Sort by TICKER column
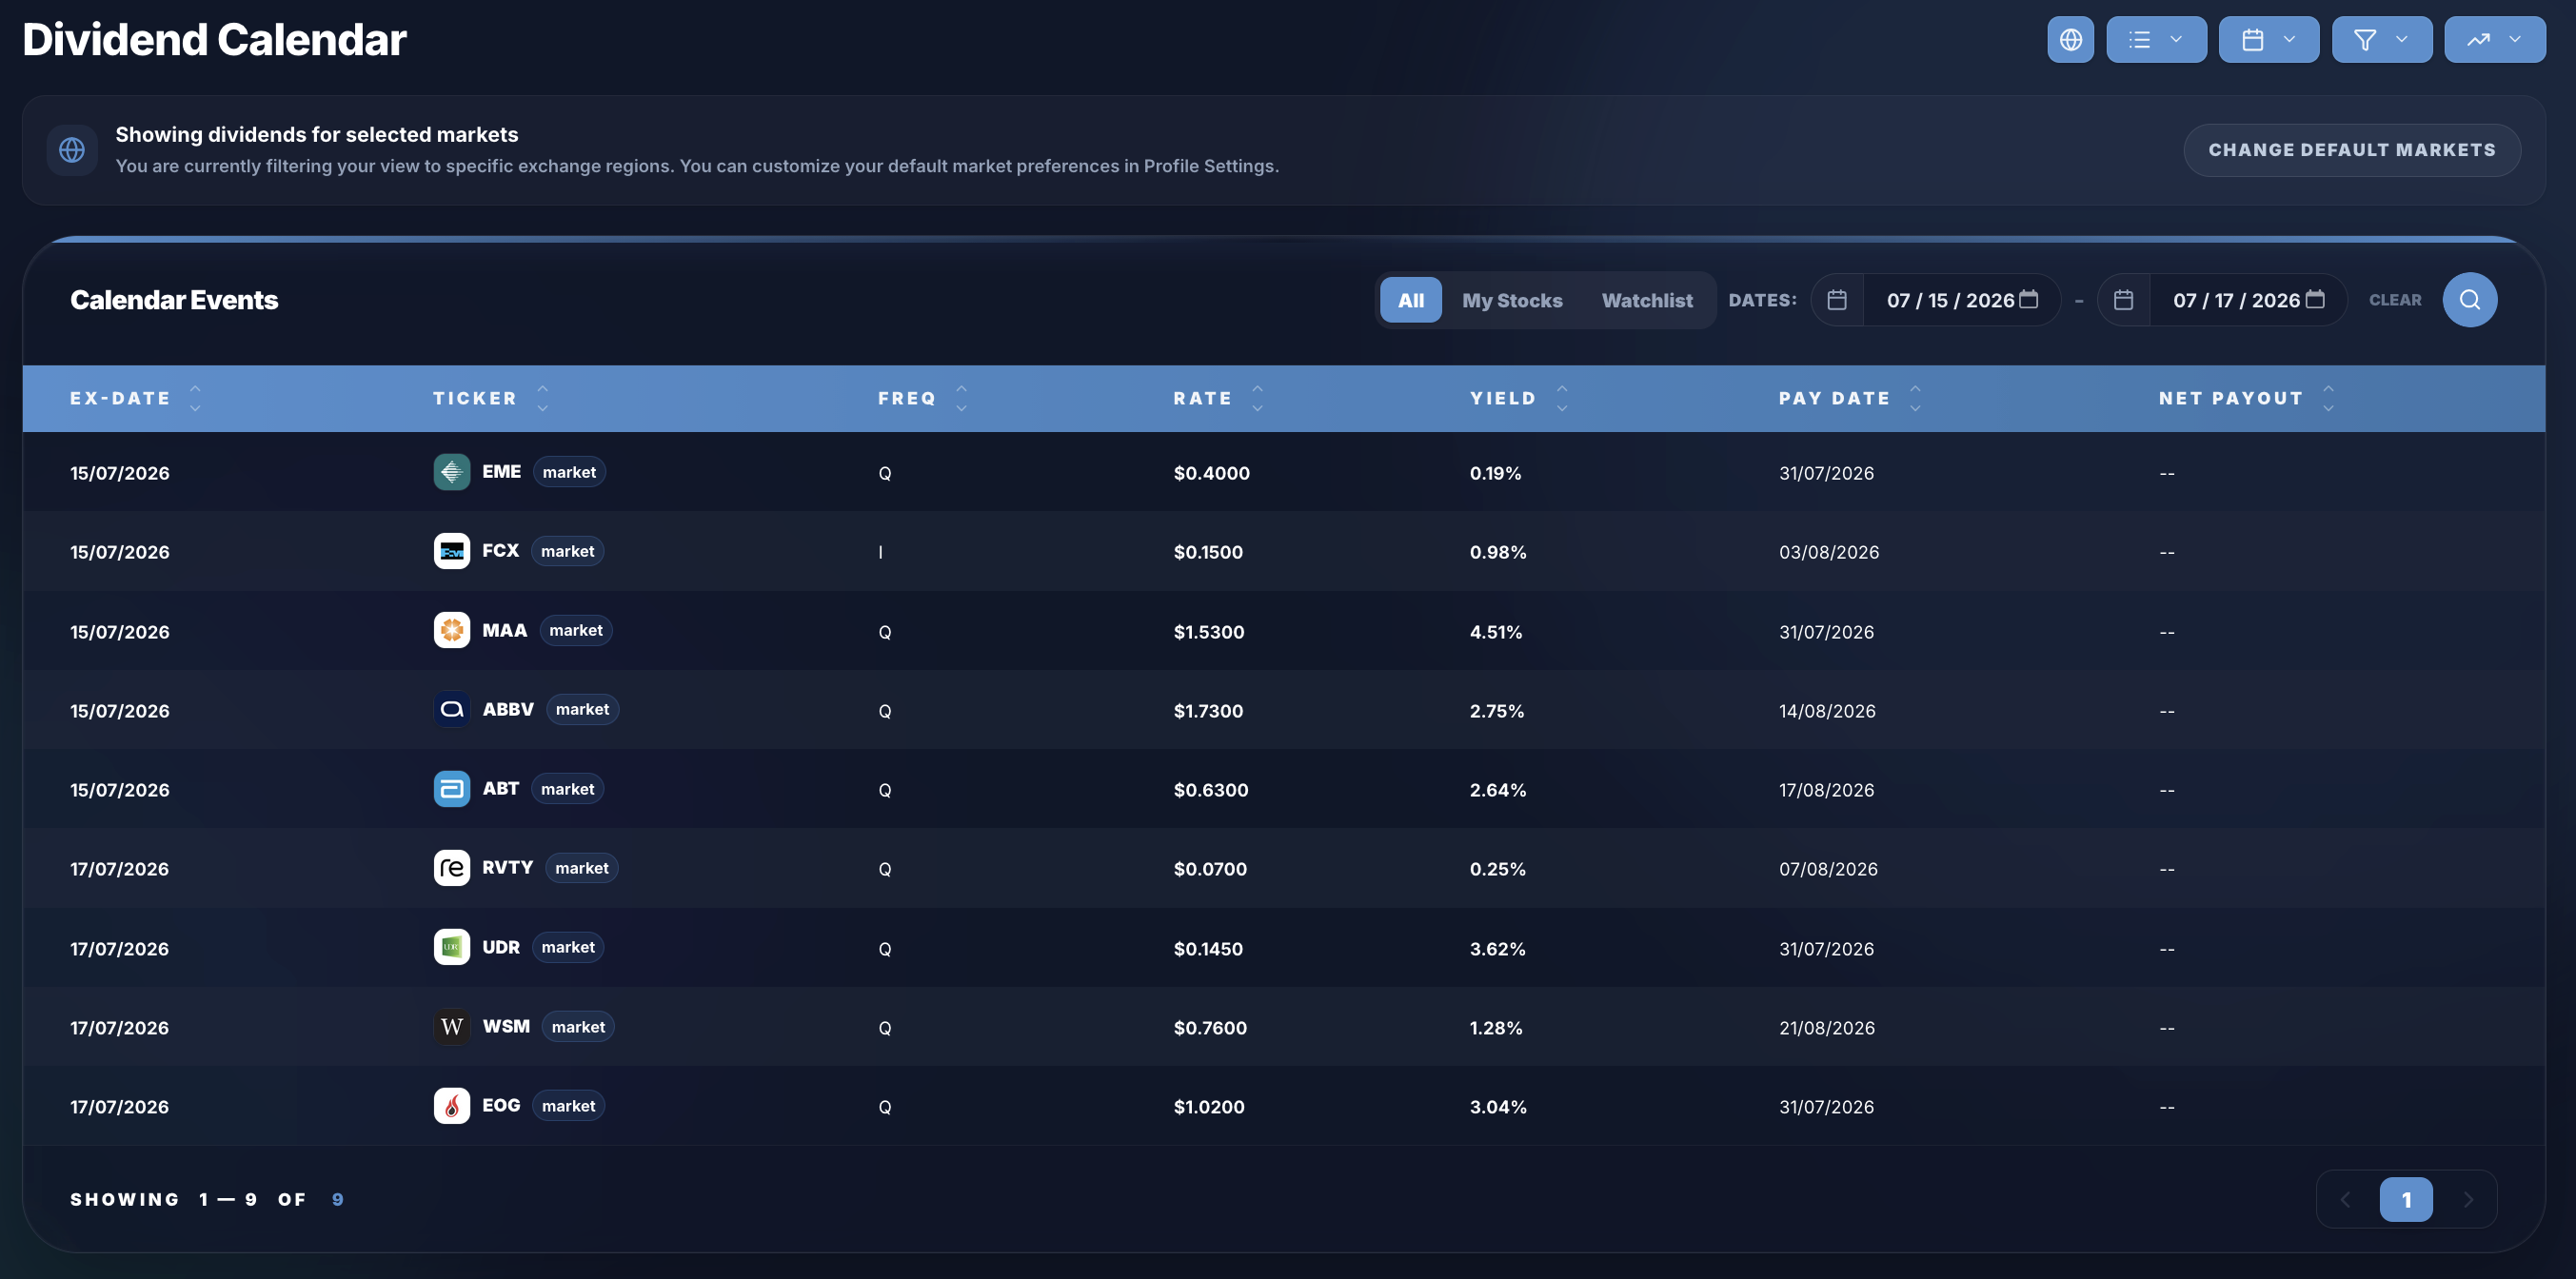This screenshot has width=2576, height=1279. click(x=491, y=398)
